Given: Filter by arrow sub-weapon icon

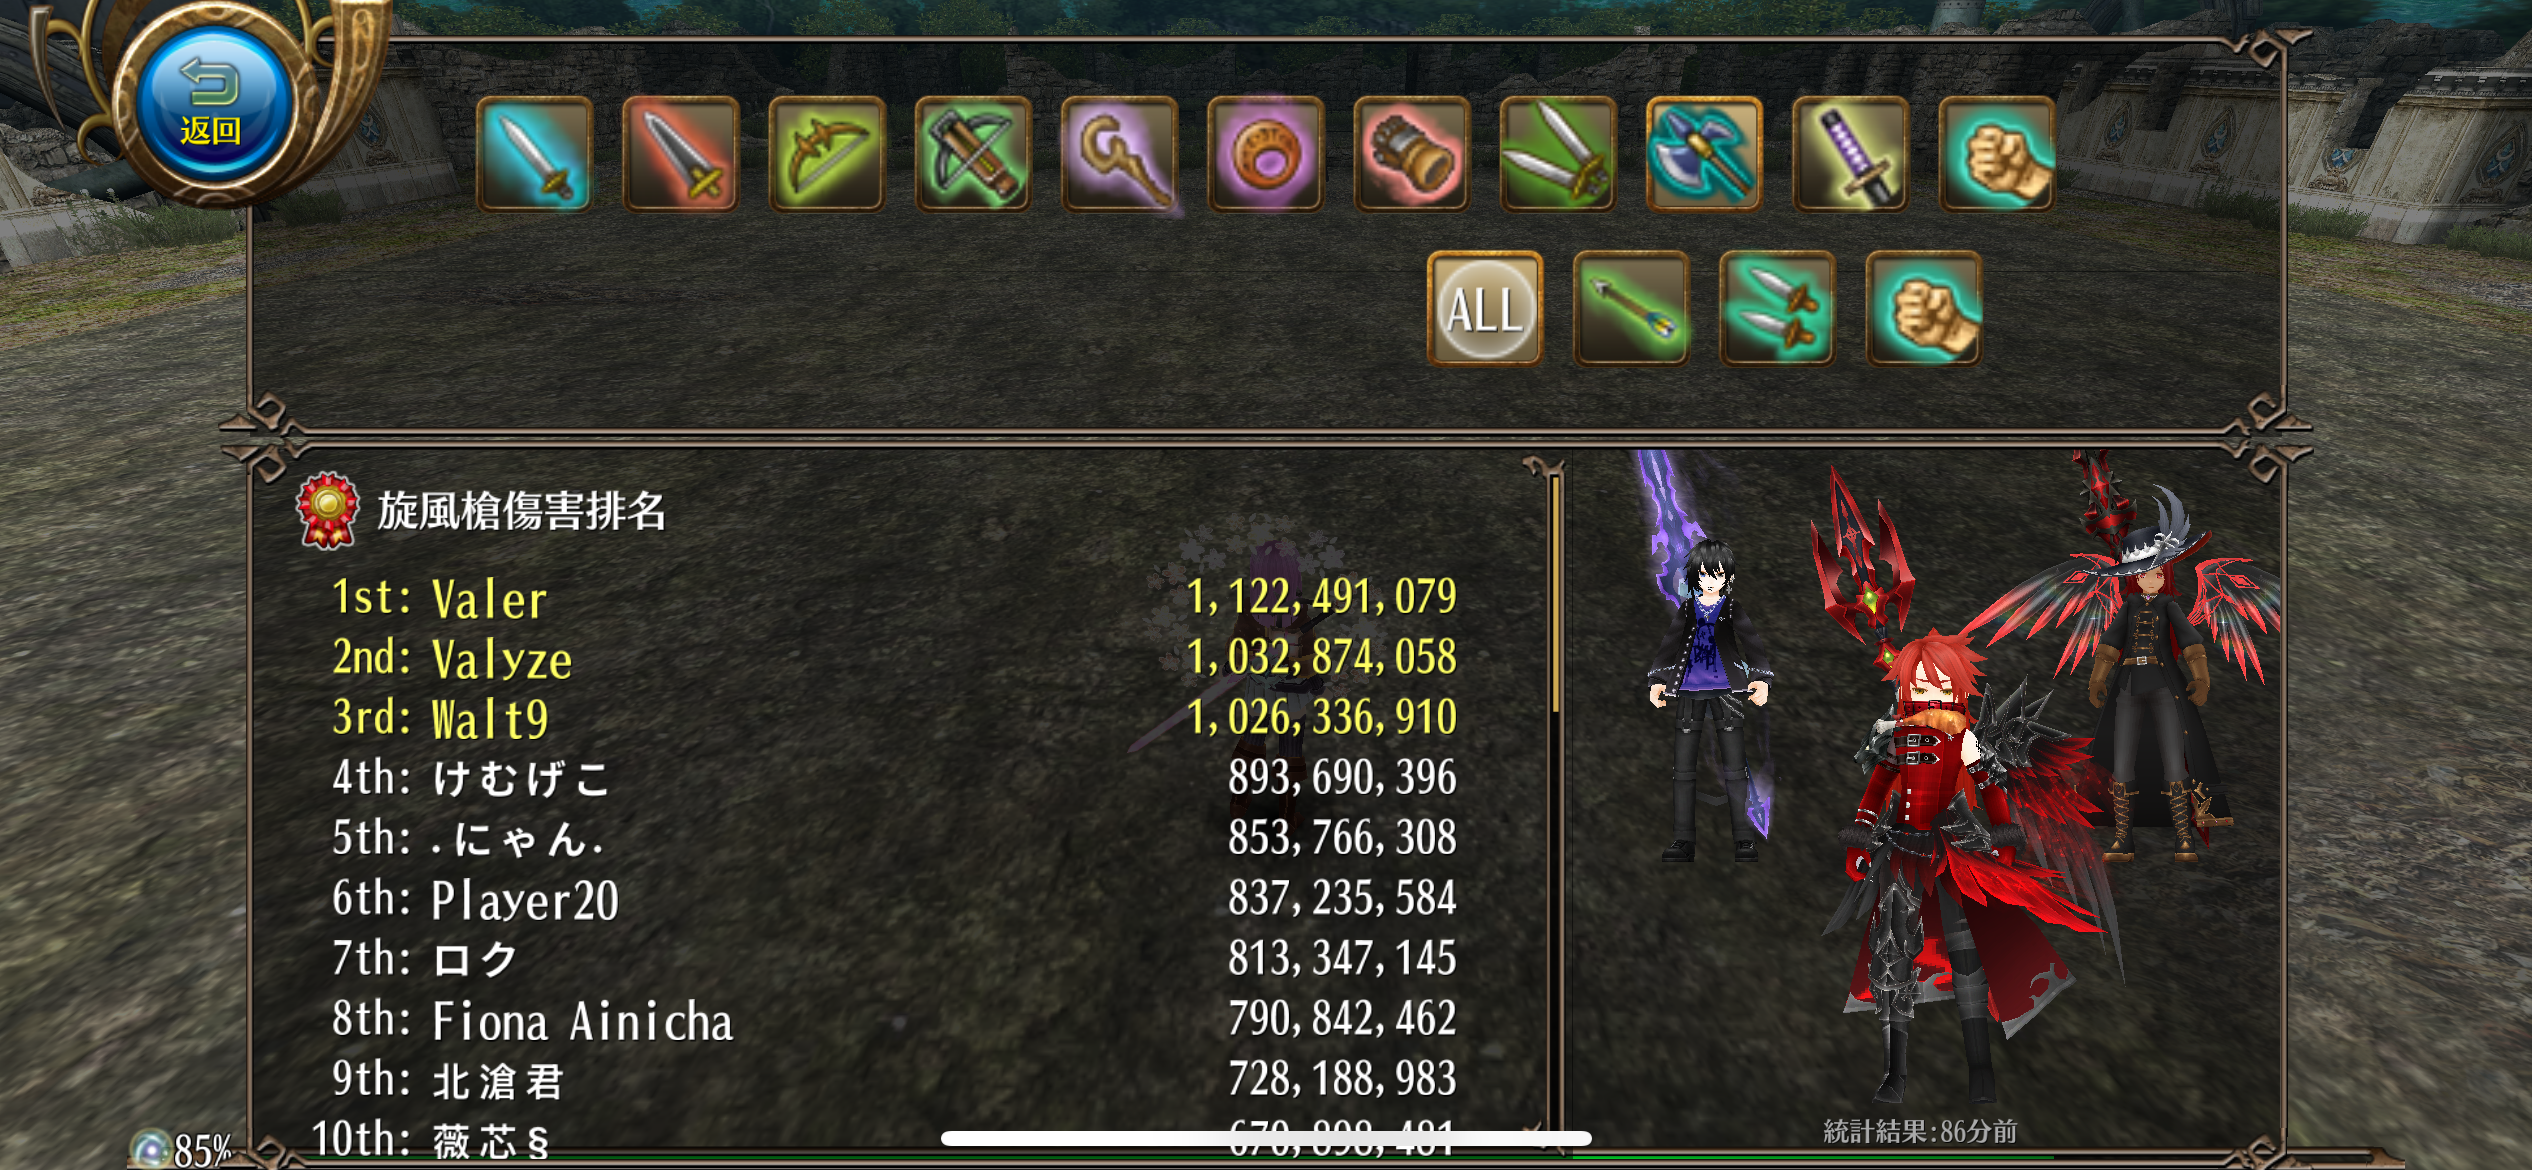Looking at the screenshot, I should [x=1631, y=308].
